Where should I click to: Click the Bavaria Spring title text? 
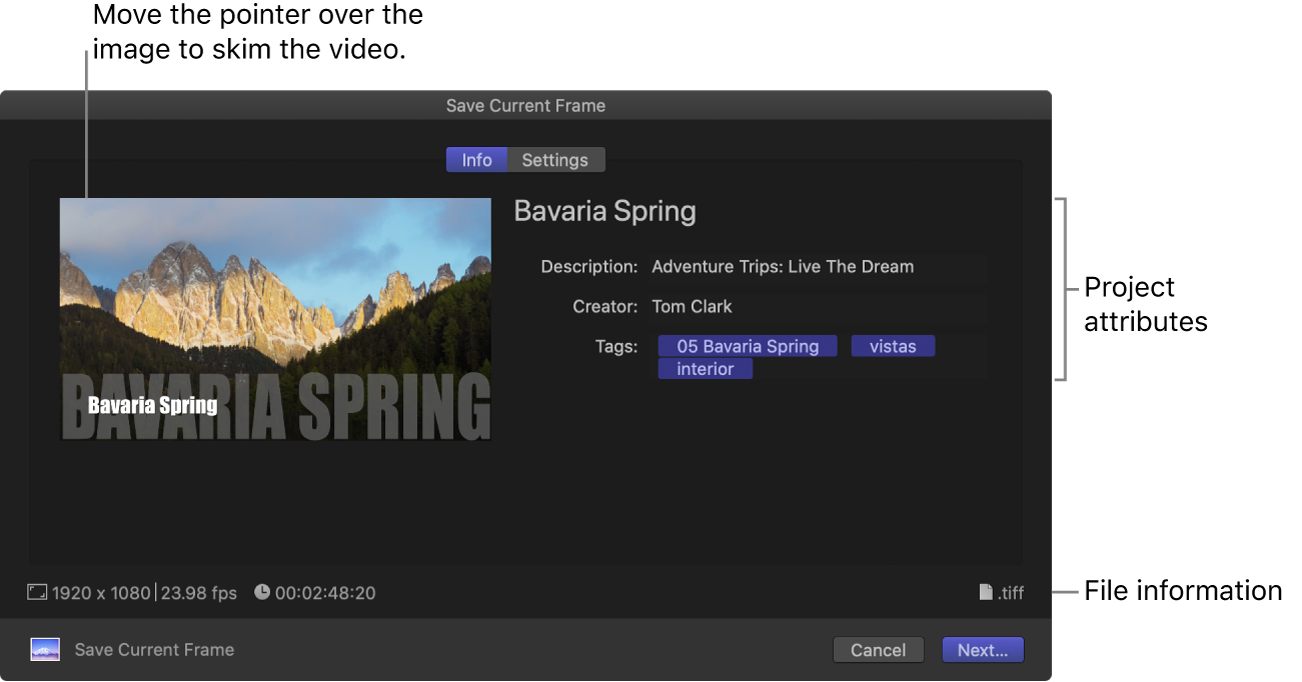pos(605,211)
